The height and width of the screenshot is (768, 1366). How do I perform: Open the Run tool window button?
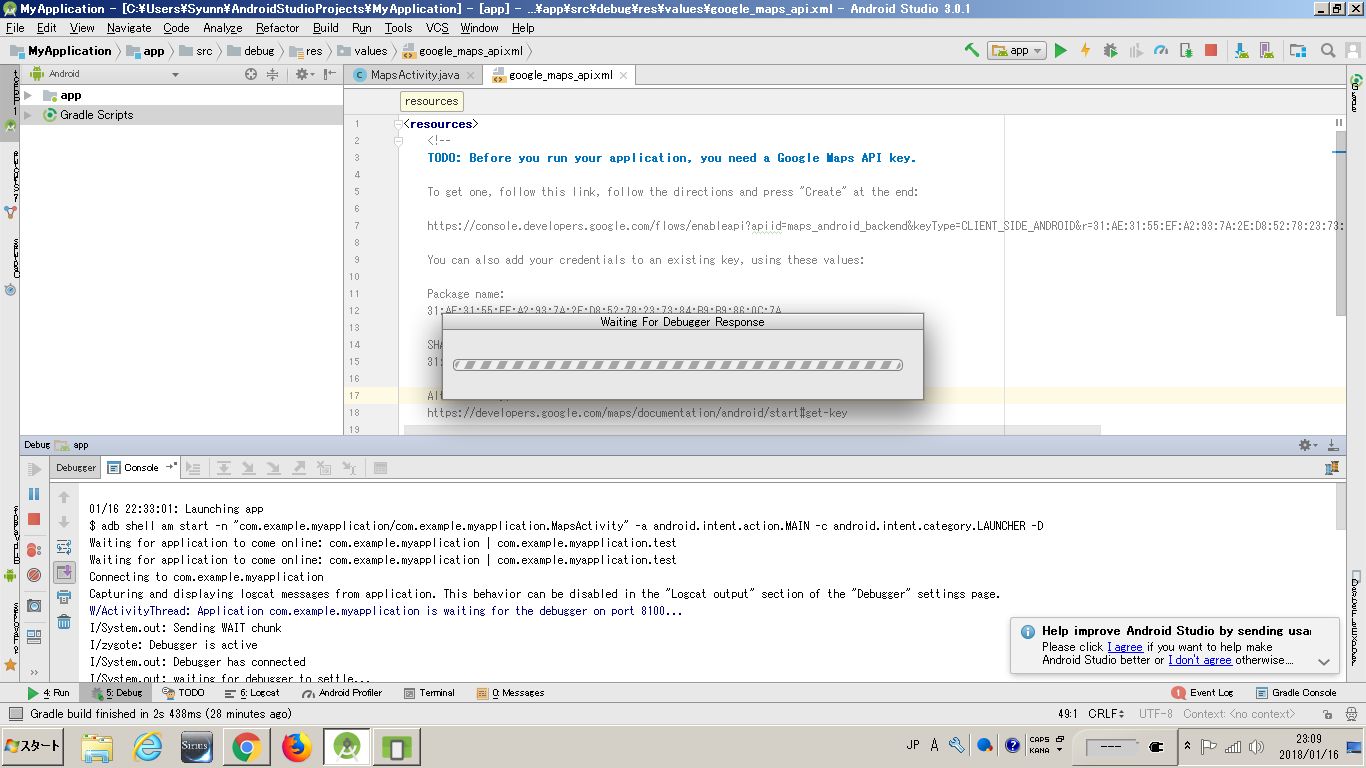click(48, 692)
